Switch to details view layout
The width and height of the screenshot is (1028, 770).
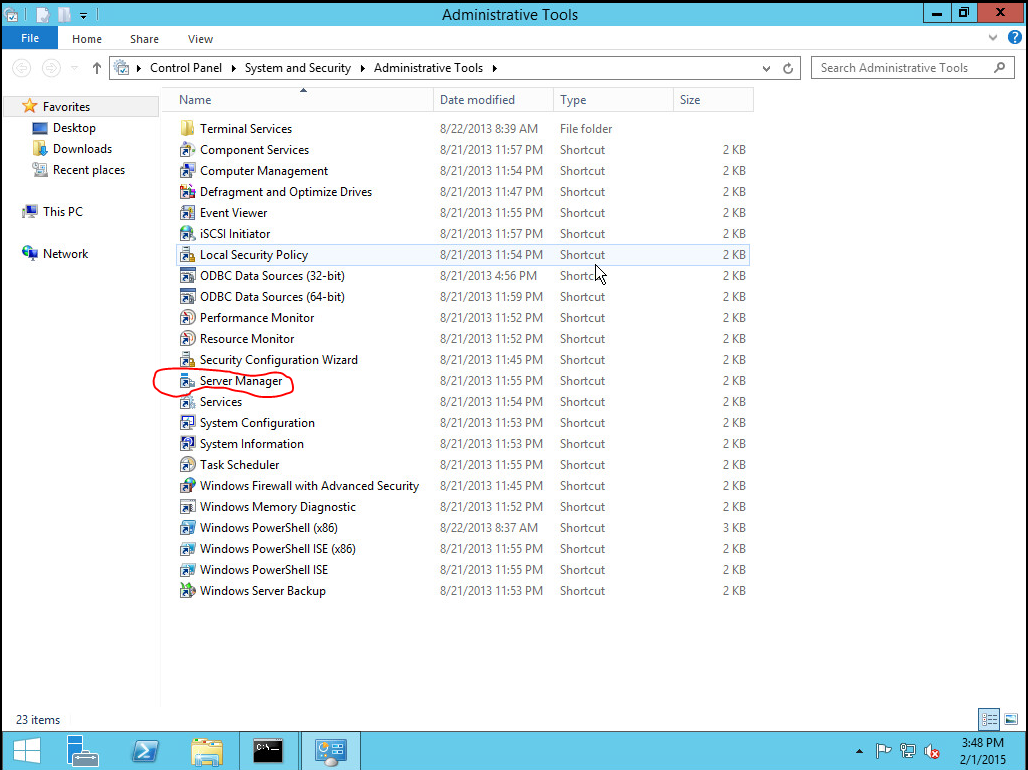pyautogui.click(x=989, y=720)
